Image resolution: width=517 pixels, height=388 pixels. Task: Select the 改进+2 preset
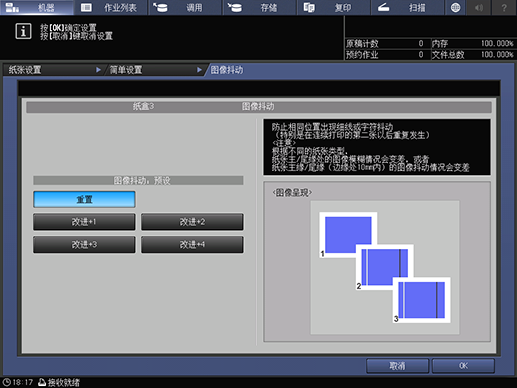(192, 222)
